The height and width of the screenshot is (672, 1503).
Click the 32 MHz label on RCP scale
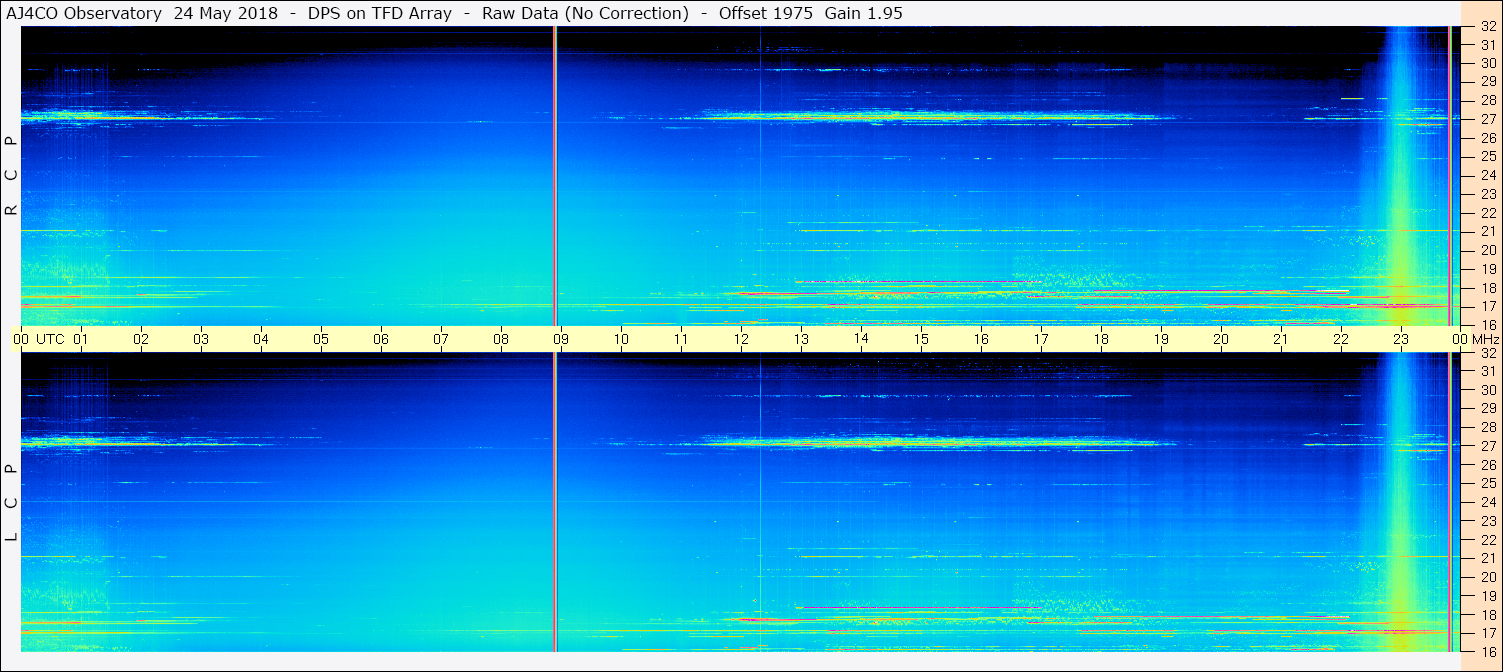pyautogui.click(x=1488, y=27)
